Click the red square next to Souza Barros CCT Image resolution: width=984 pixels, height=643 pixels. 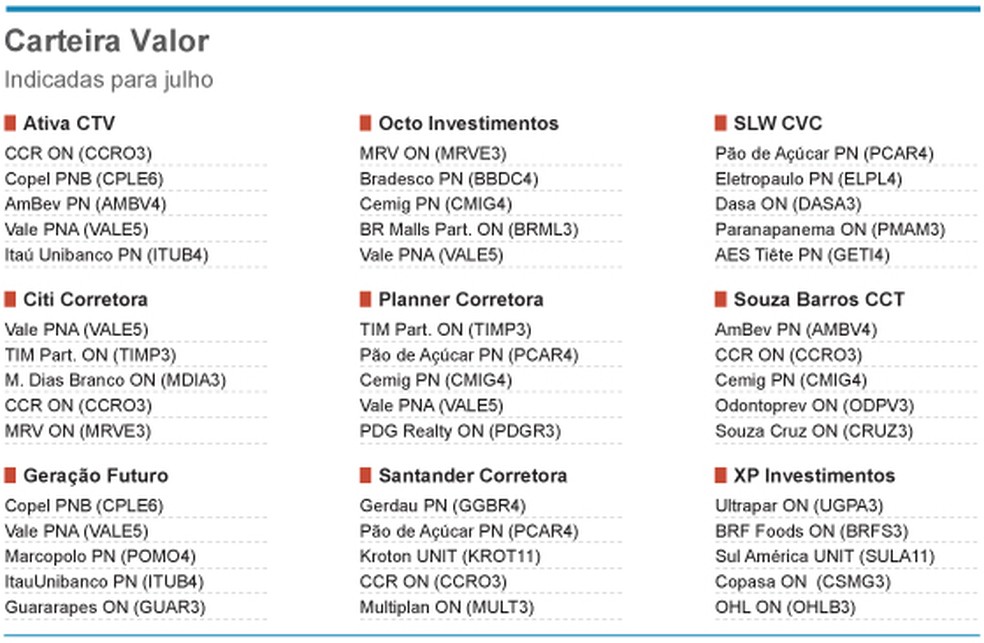click(720, 299)
